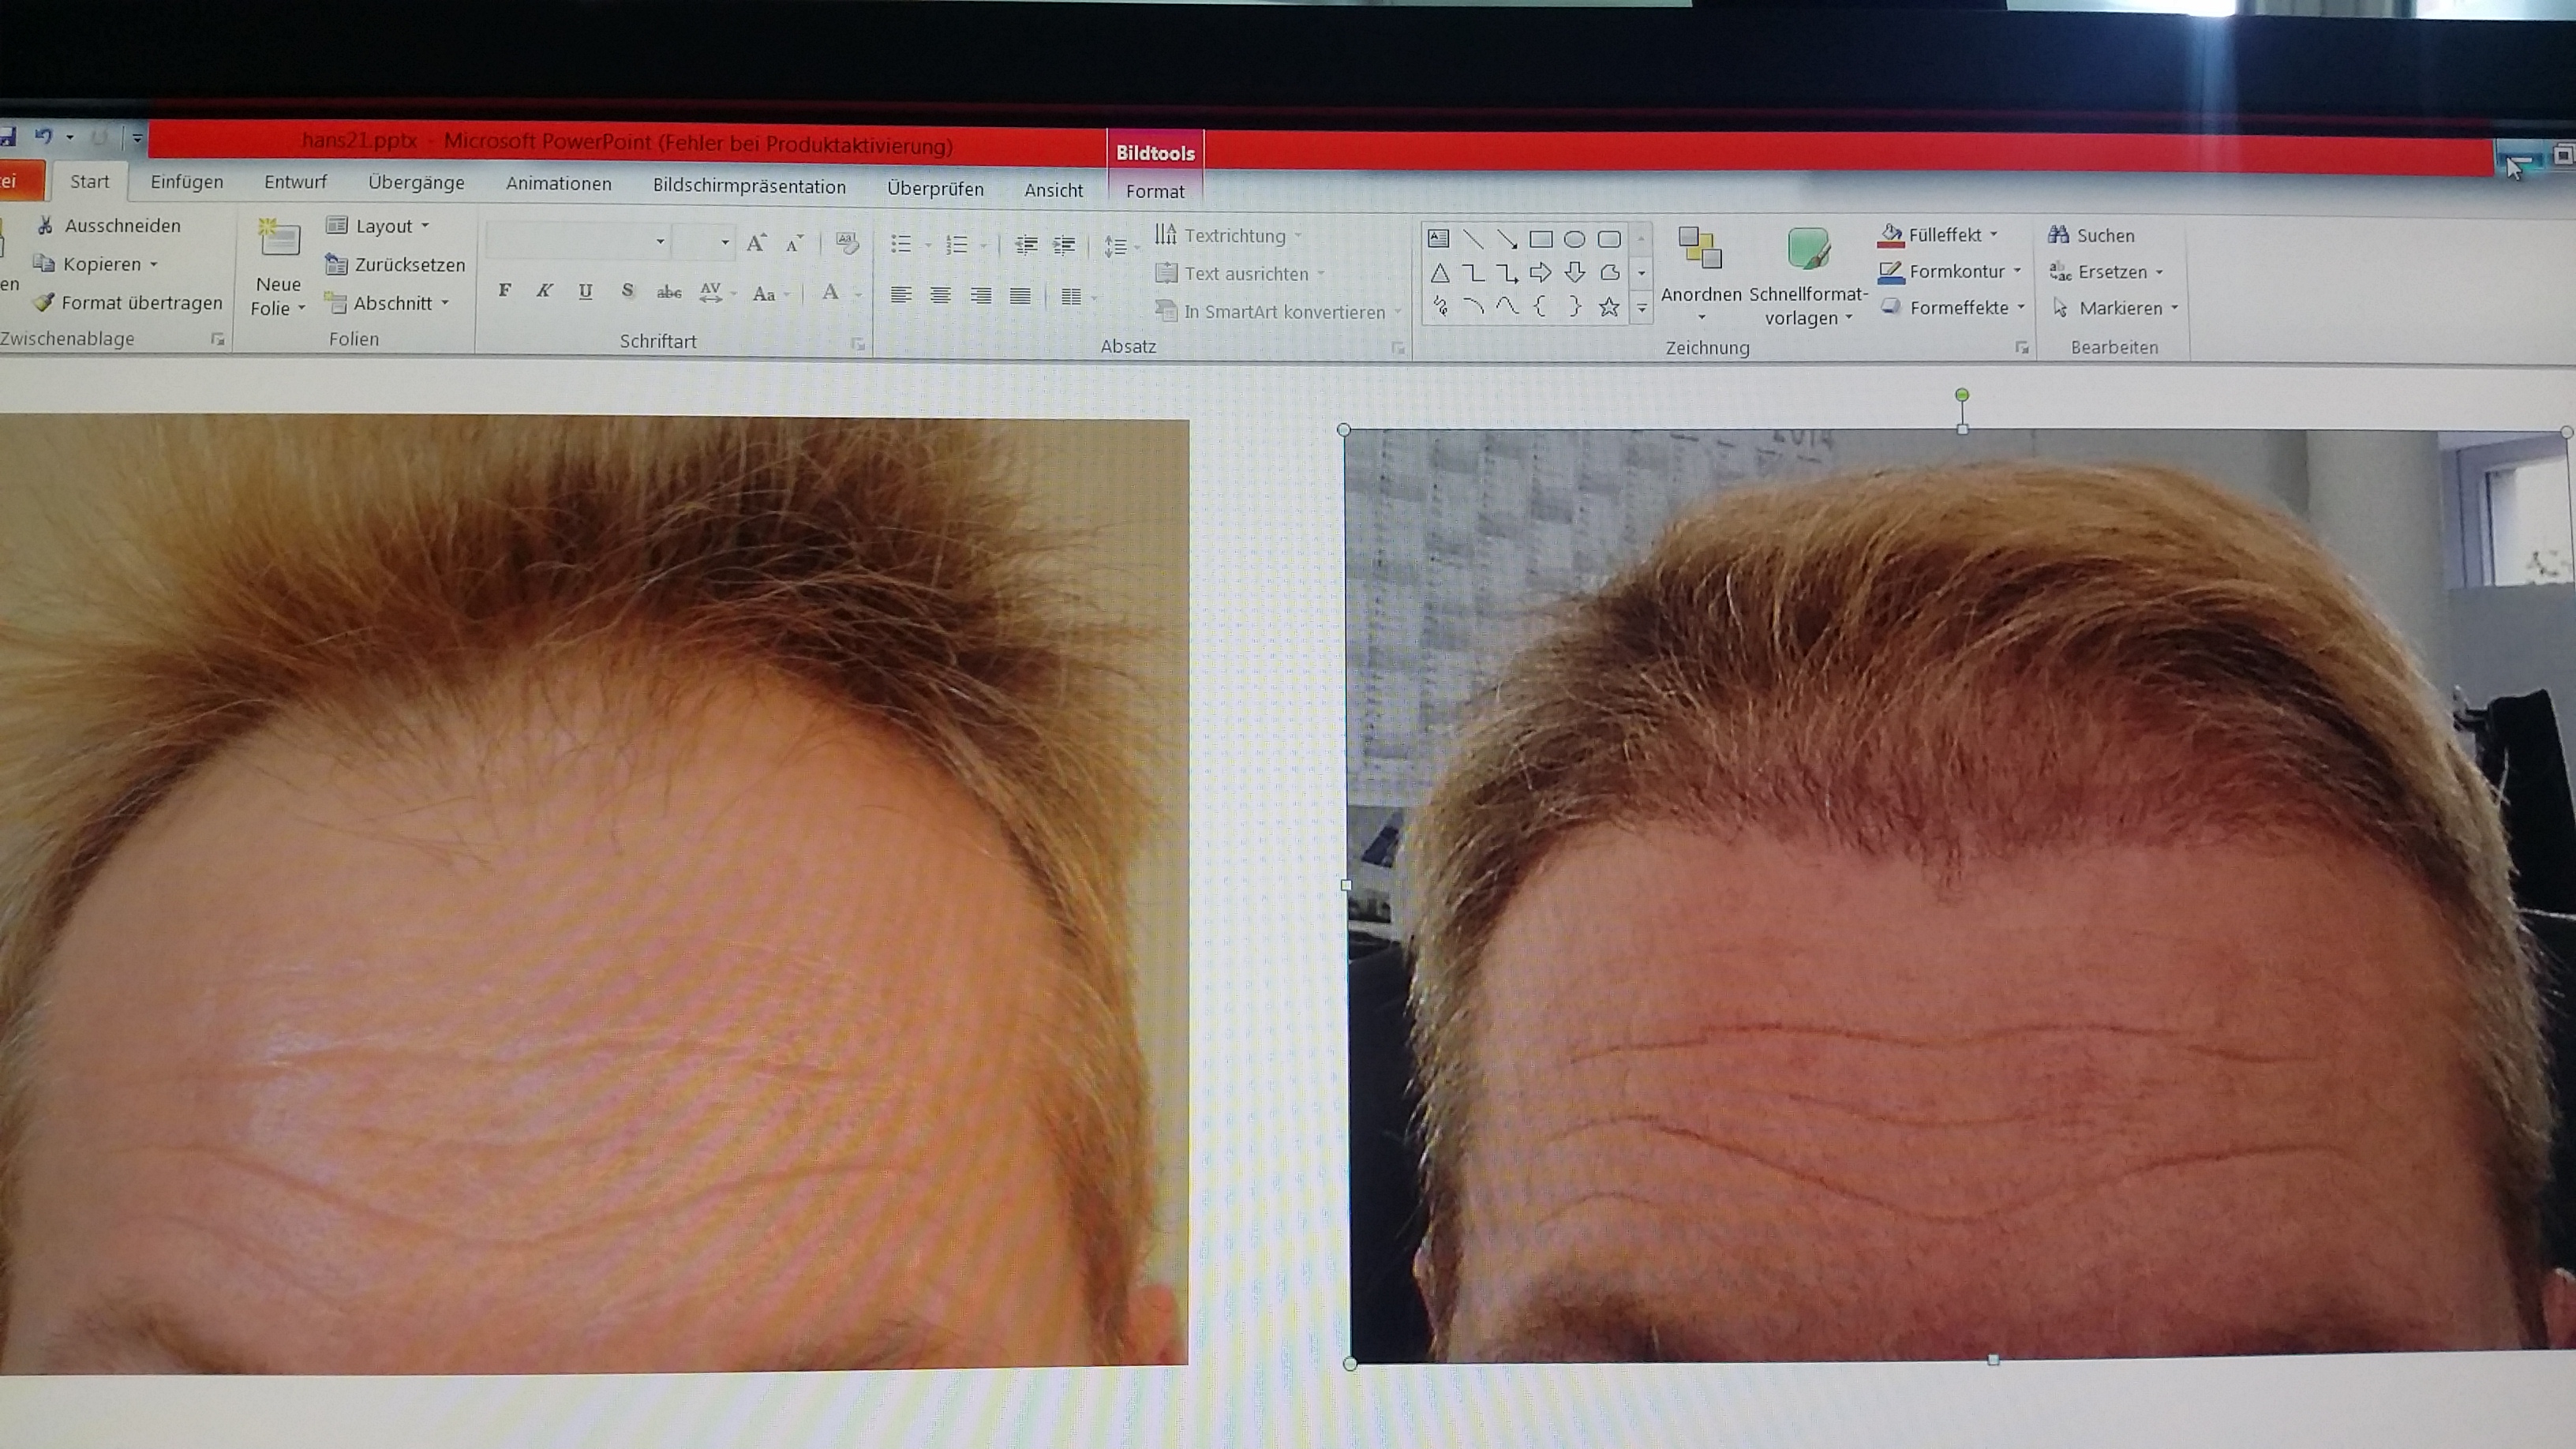Click the Suchen binoculars icon
2576x1449 pixels.
2058,235
